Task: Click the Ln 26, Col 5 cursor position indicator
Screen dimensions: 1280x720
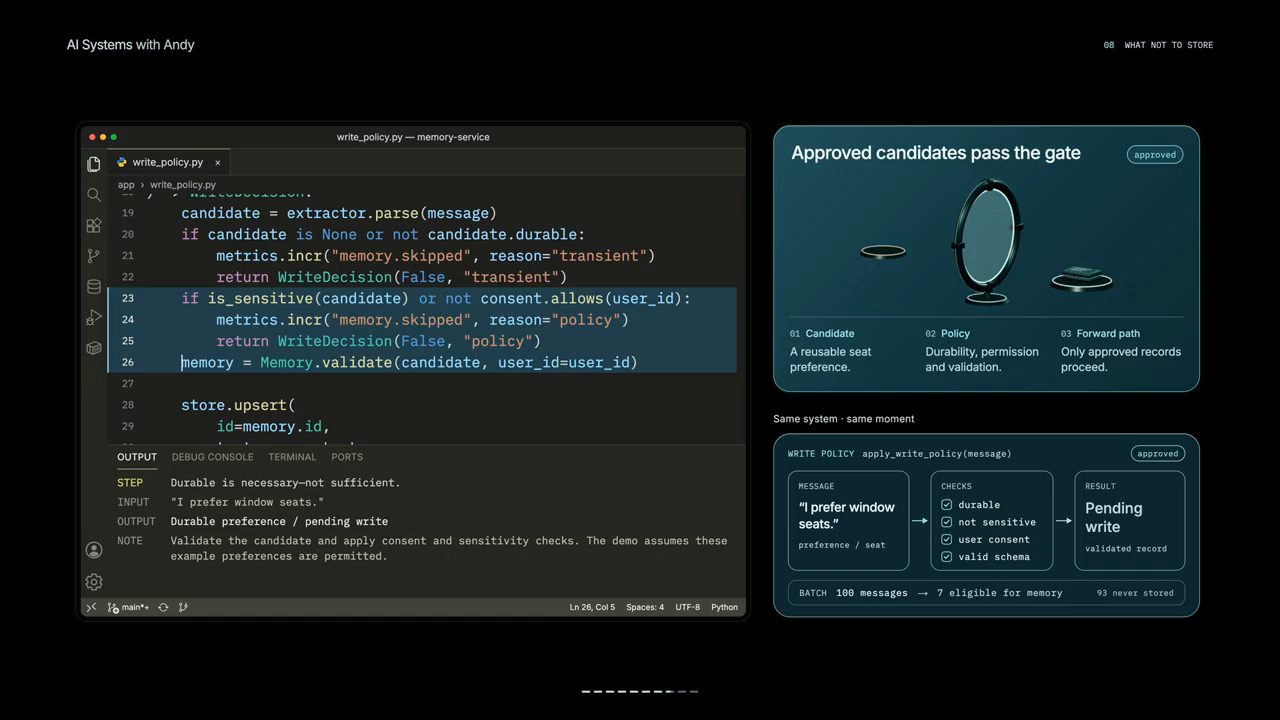Action: (x=592, y=607)
